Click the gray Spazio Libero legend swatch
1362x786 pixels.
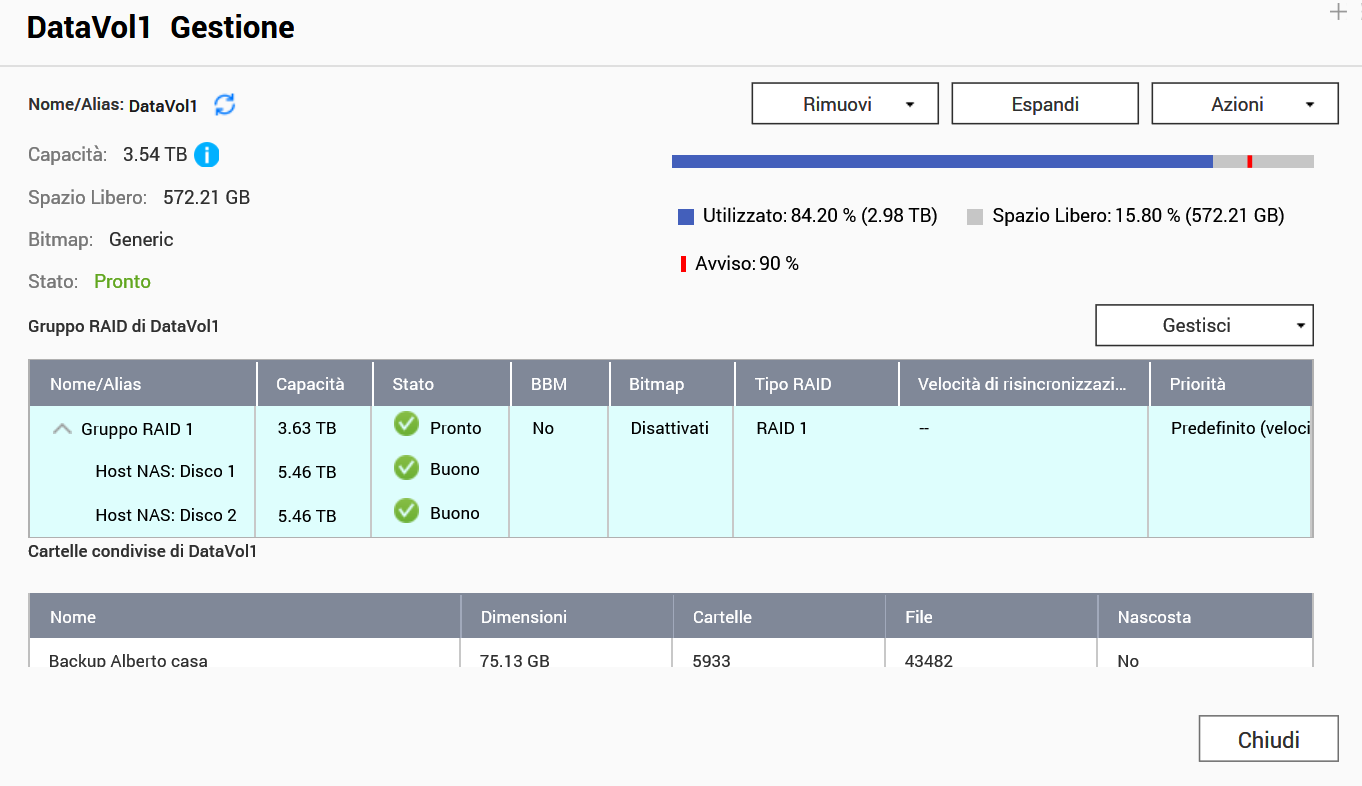point(975,216)
